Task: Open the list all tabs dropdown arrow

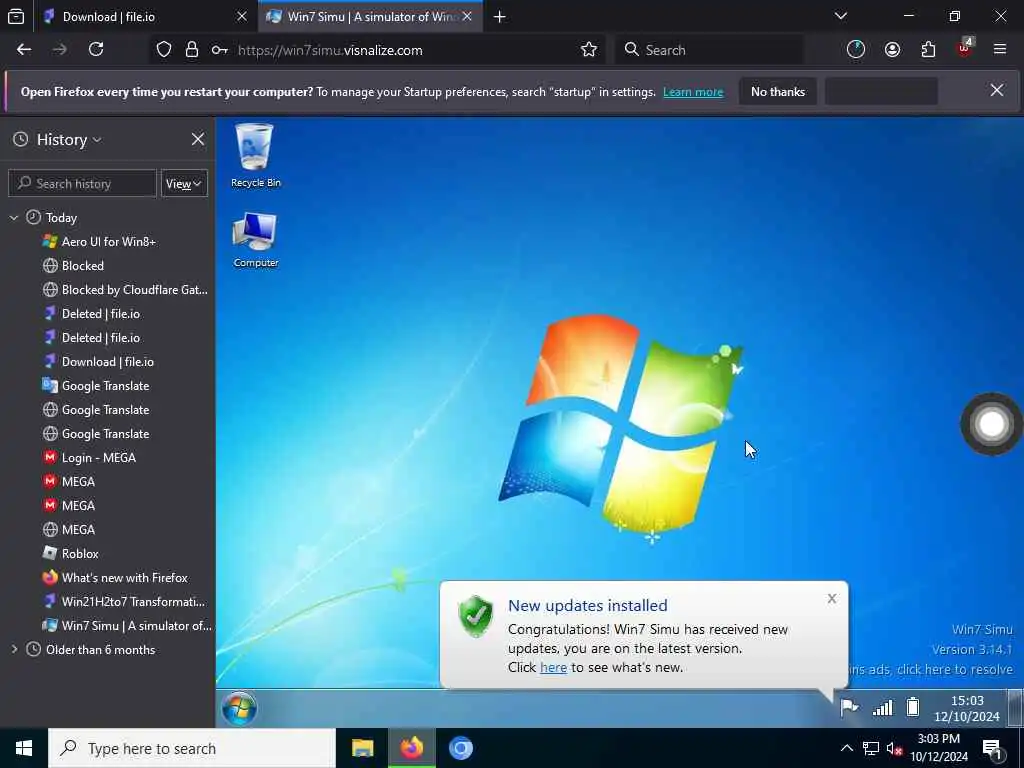Action: (841, 16)
